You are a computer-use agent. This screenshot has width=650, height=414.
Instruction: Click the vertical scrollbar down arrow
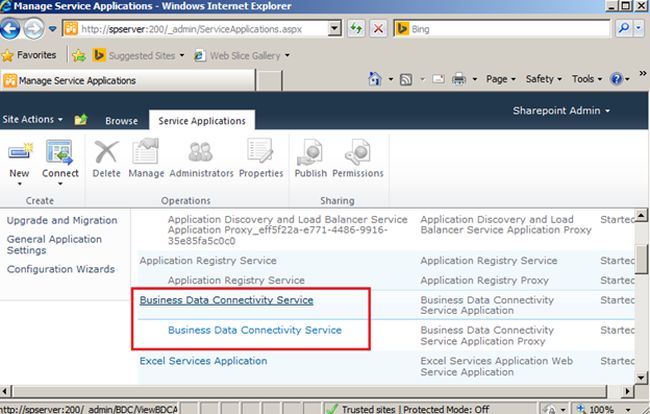[641, 378]
